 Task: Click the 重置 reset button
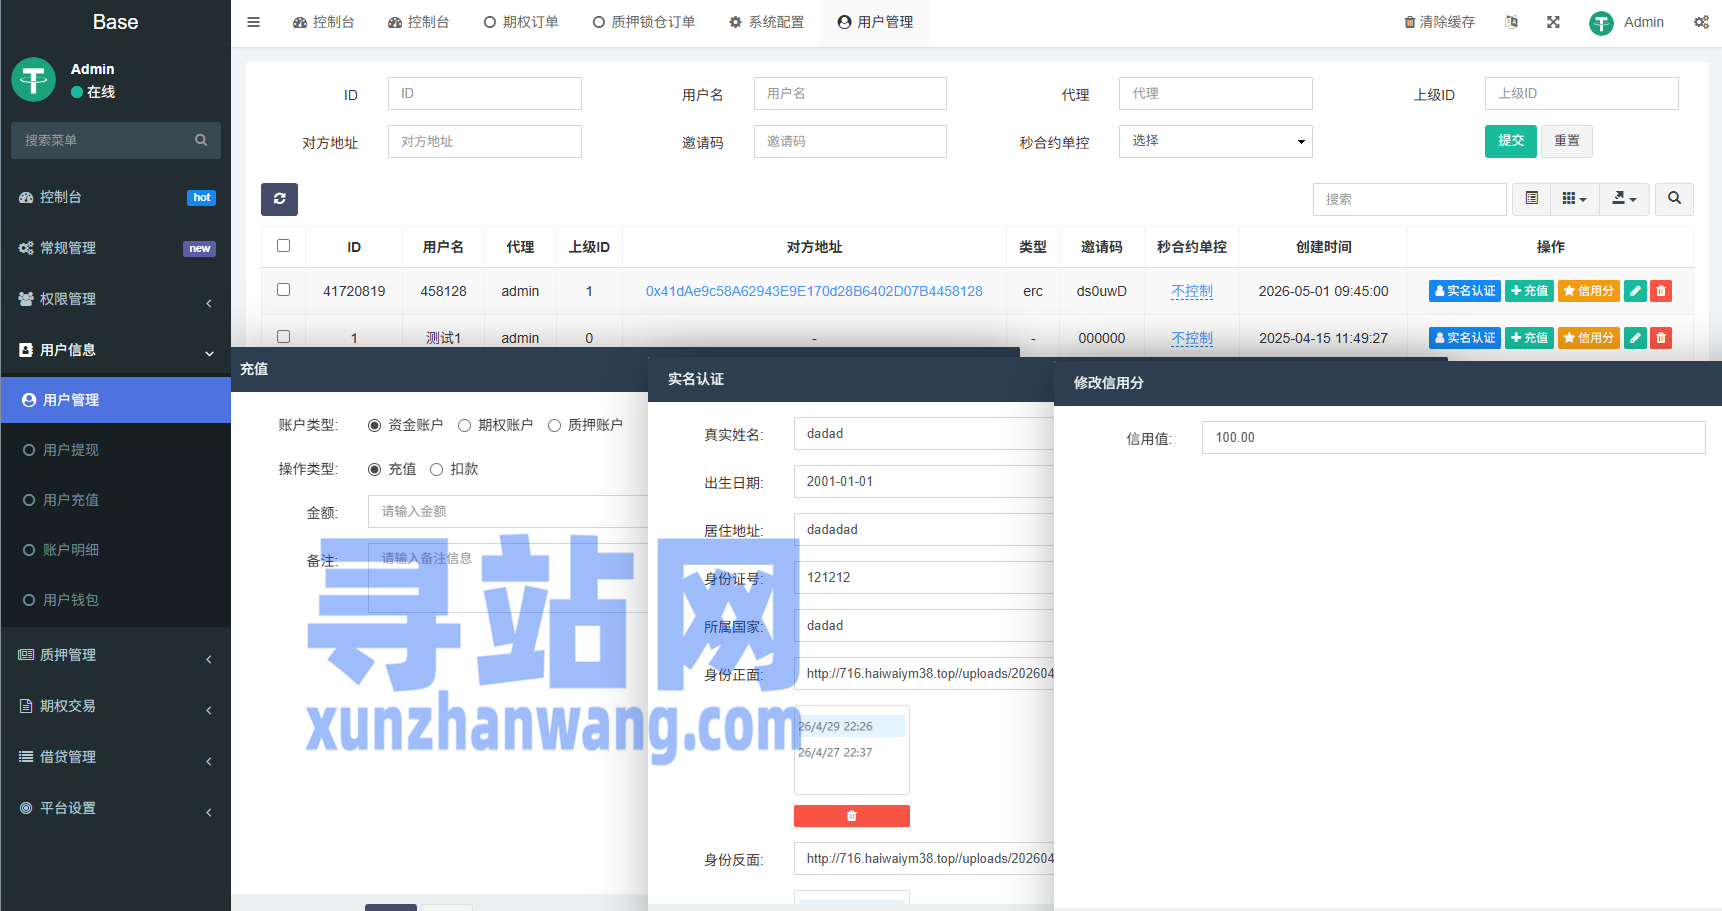(x=1567, y=141)
